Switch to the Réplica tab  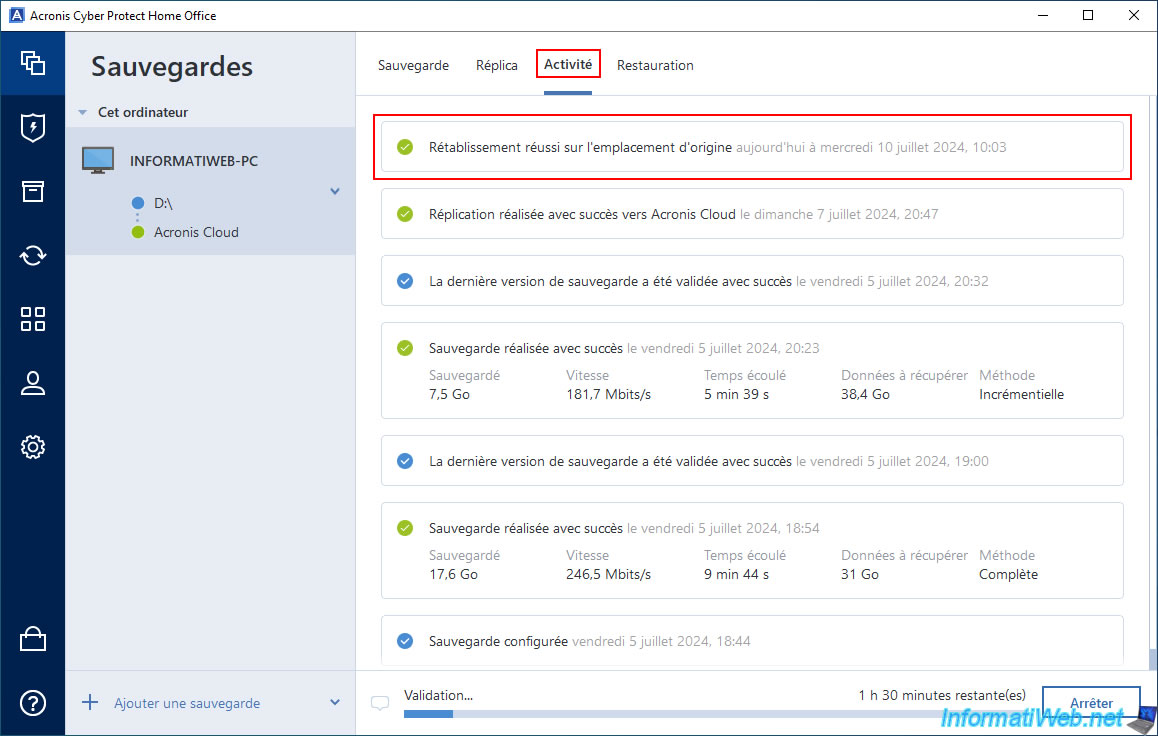[x=496, y=65]
